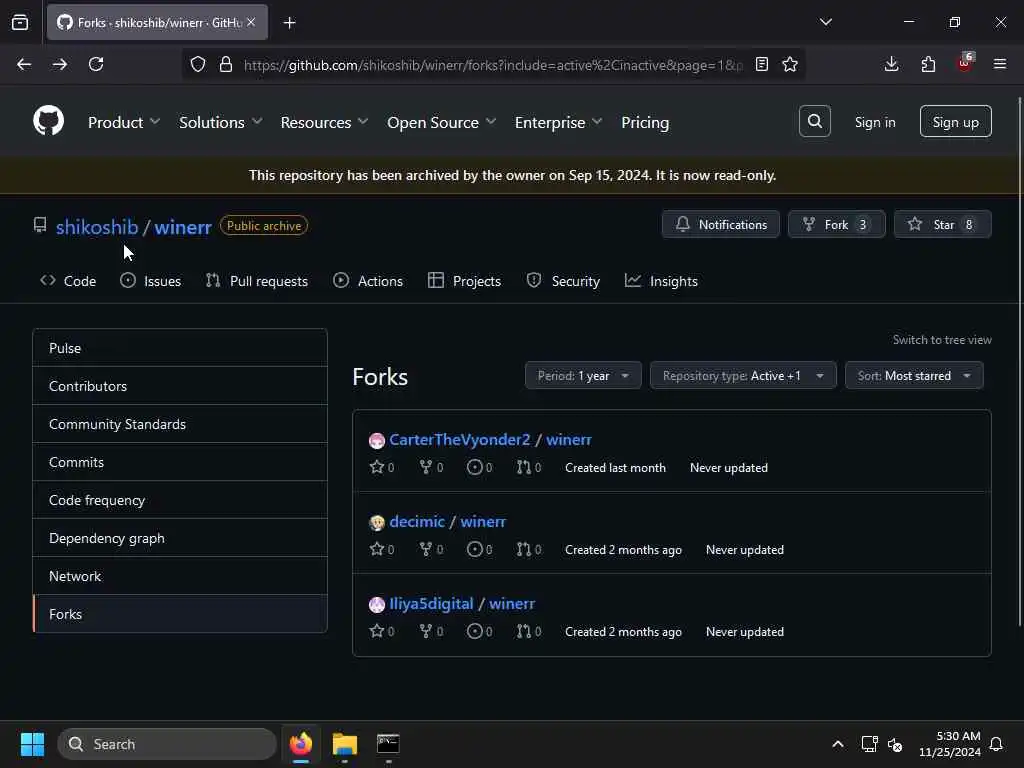
Task: Switch to the Code tab
Action: [68, 281]
